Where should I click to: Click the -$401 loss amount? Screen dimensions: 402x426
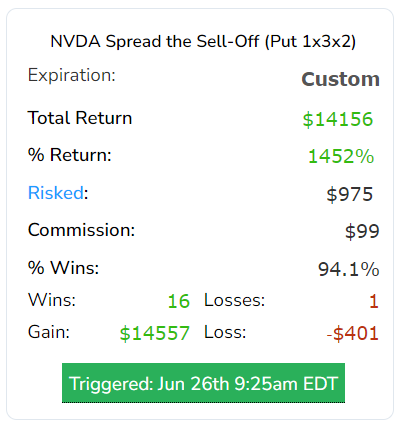click(x=353, y=333)
